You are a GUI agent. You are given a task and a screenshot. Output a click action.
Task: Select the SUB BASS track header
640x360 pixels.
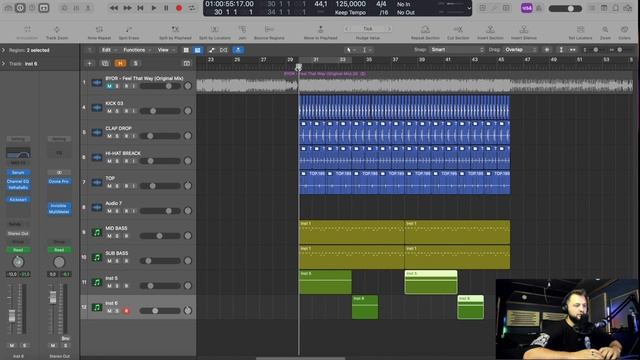coord(138,257)
